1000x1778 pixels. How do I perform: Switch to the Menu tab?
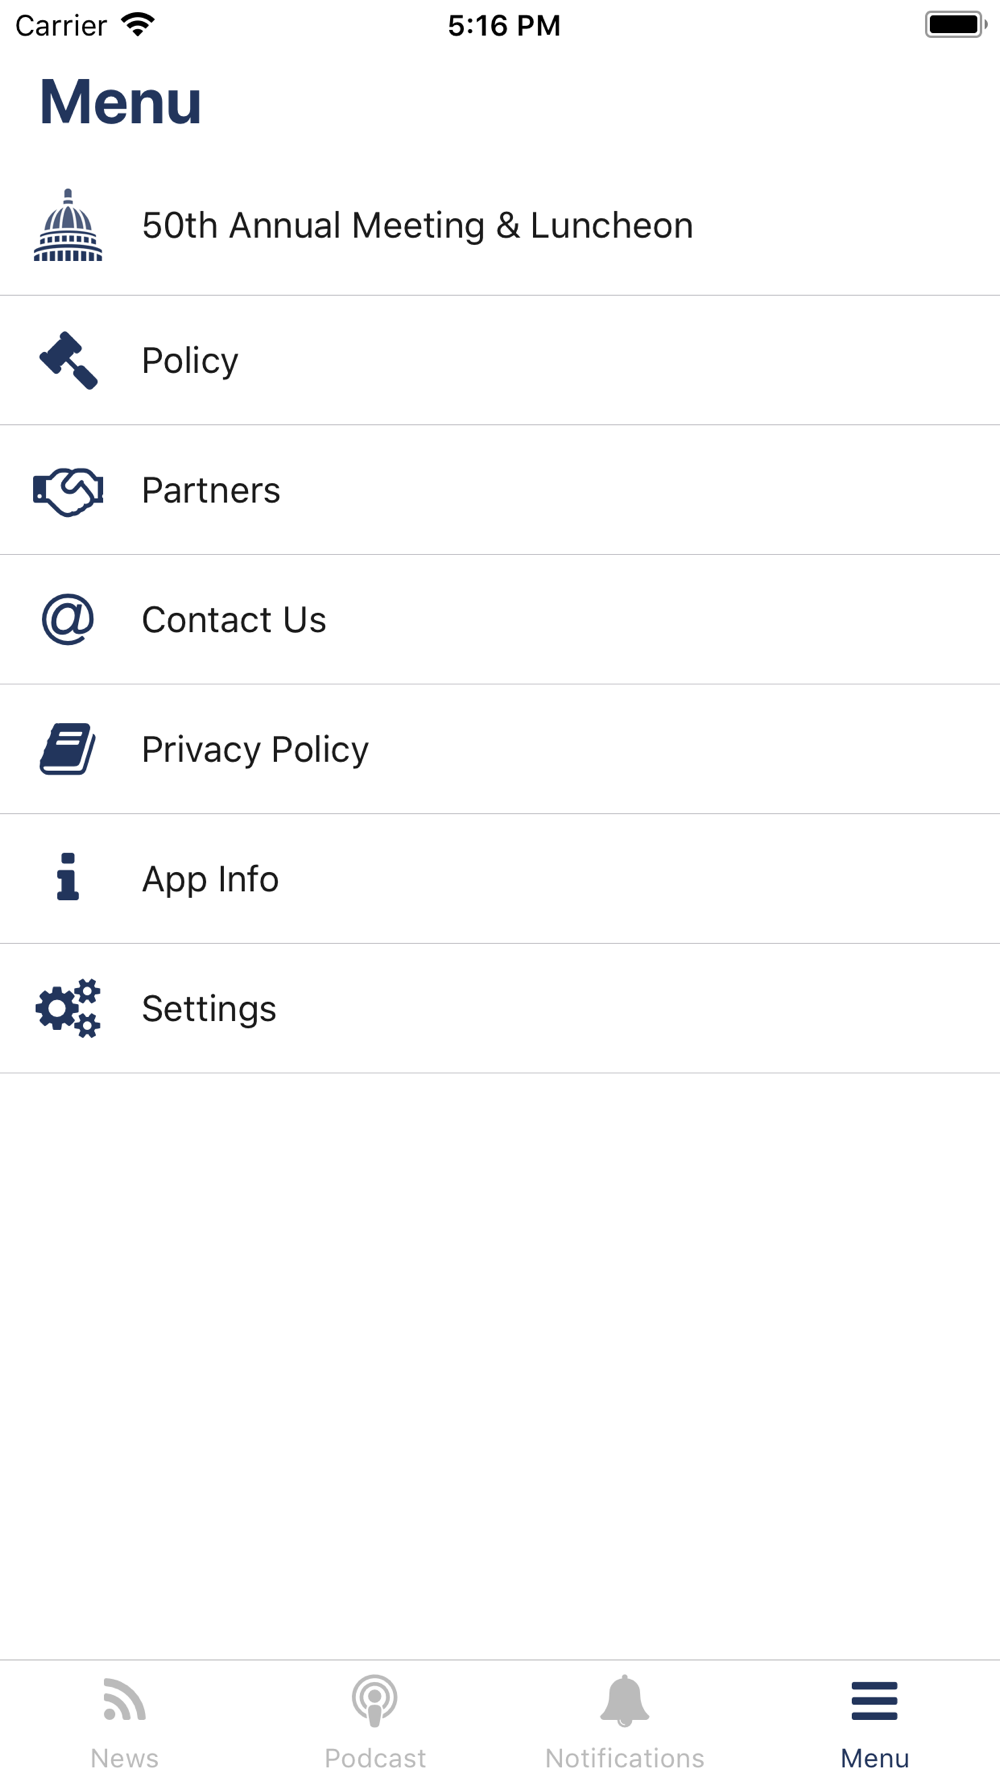874,1722
